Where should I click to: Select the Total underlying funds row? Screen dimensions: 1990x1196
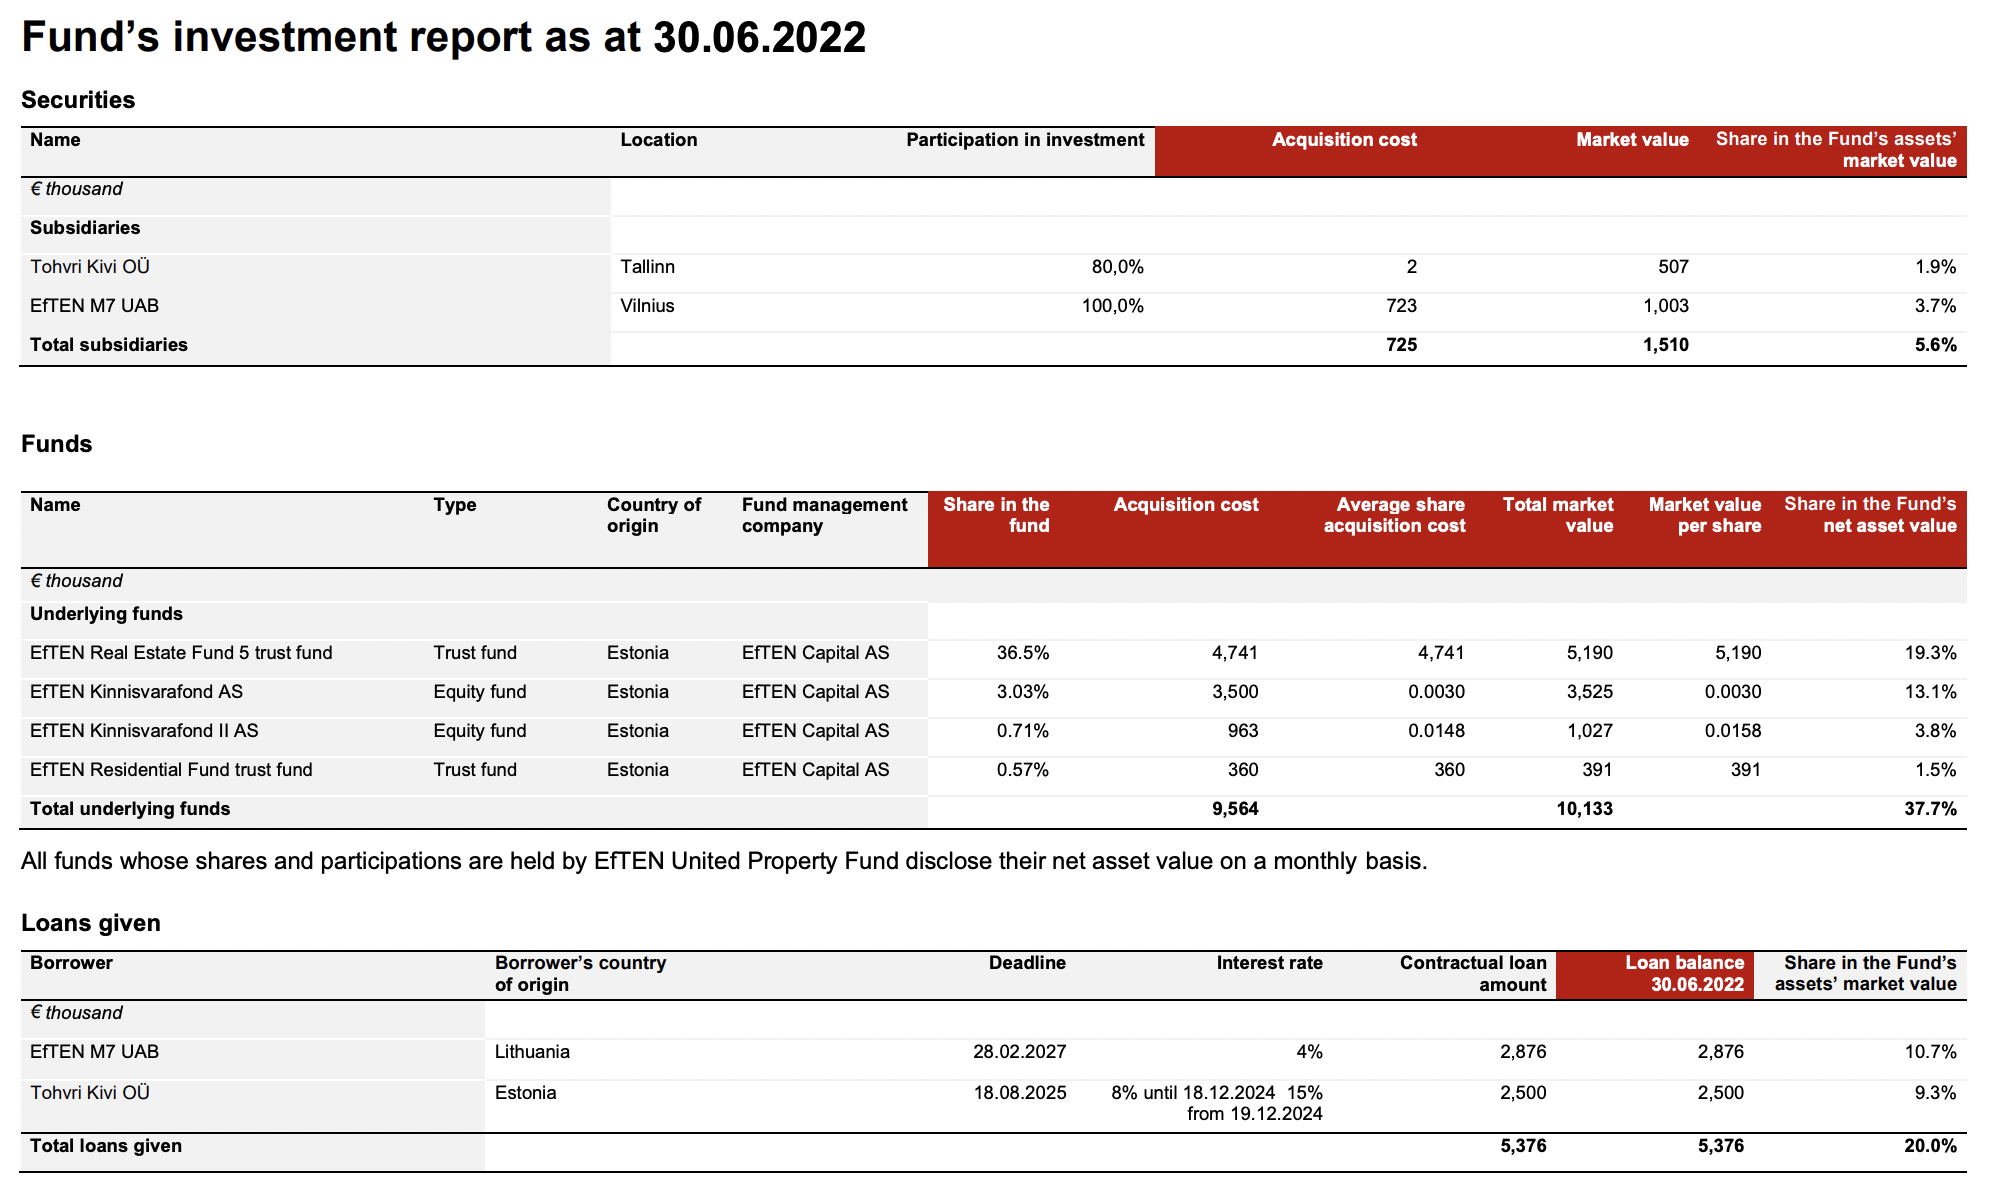tap(129, 809)
